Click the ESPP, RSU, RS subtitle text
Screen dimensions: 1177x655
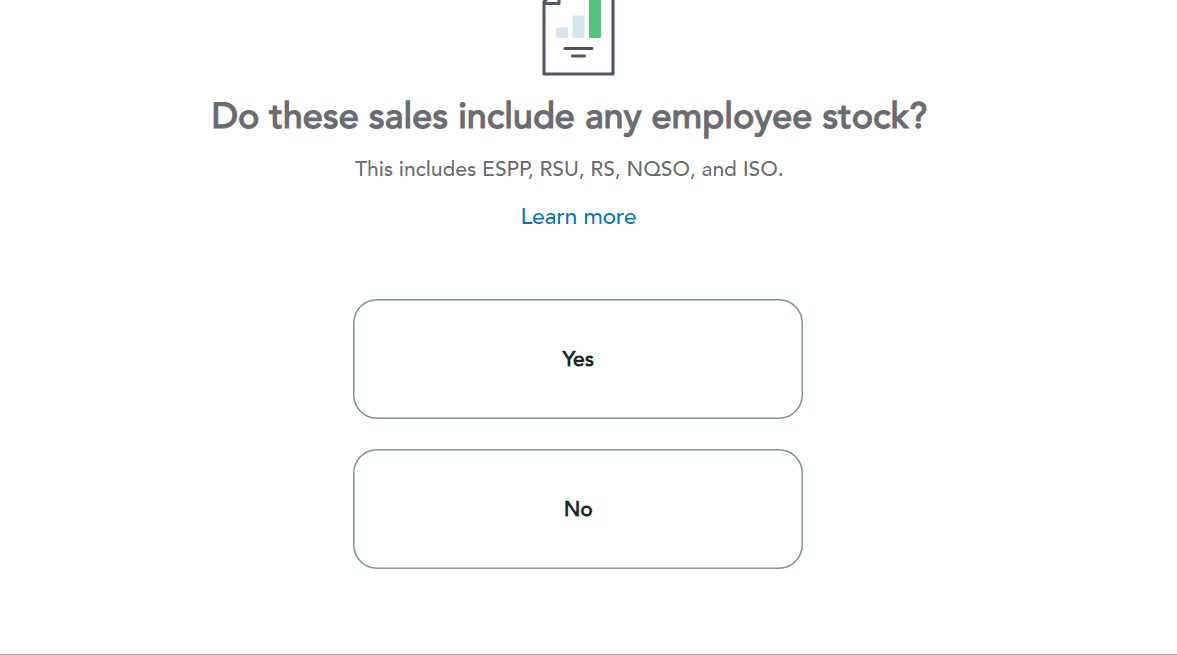(x=569, y=169)
